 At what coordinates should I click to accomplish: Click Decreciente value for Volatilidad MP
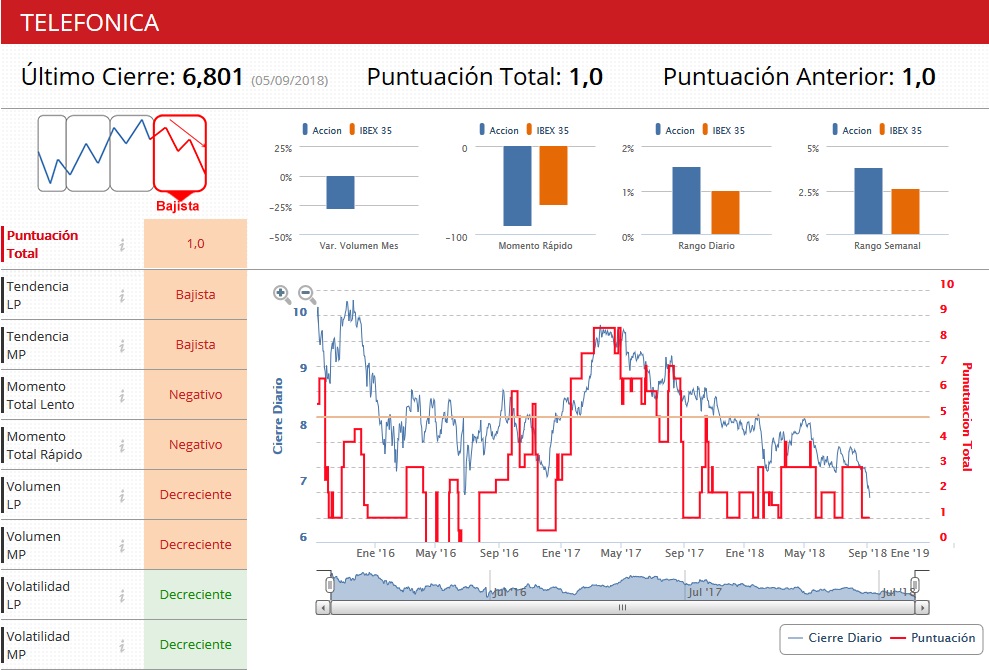coord(196,644)
